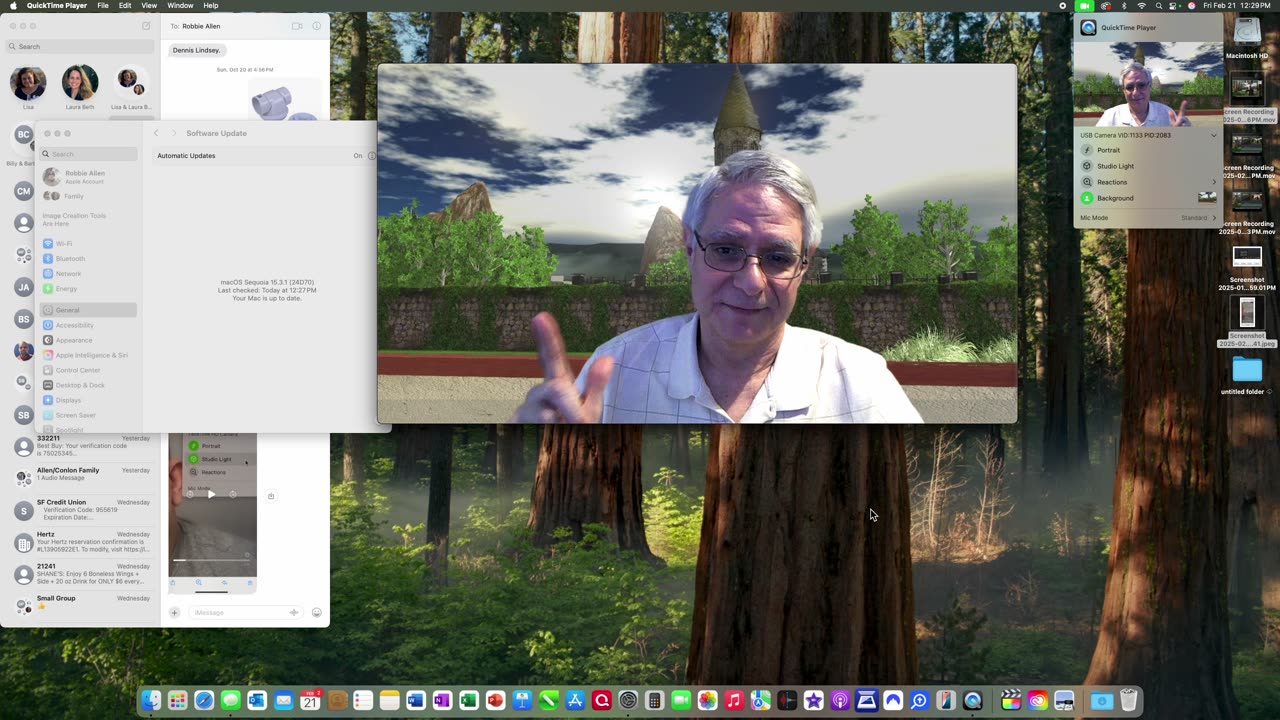This screenshot has width=1280, height=720.
Task: Click the Messages search field
Action: [80, 46]
